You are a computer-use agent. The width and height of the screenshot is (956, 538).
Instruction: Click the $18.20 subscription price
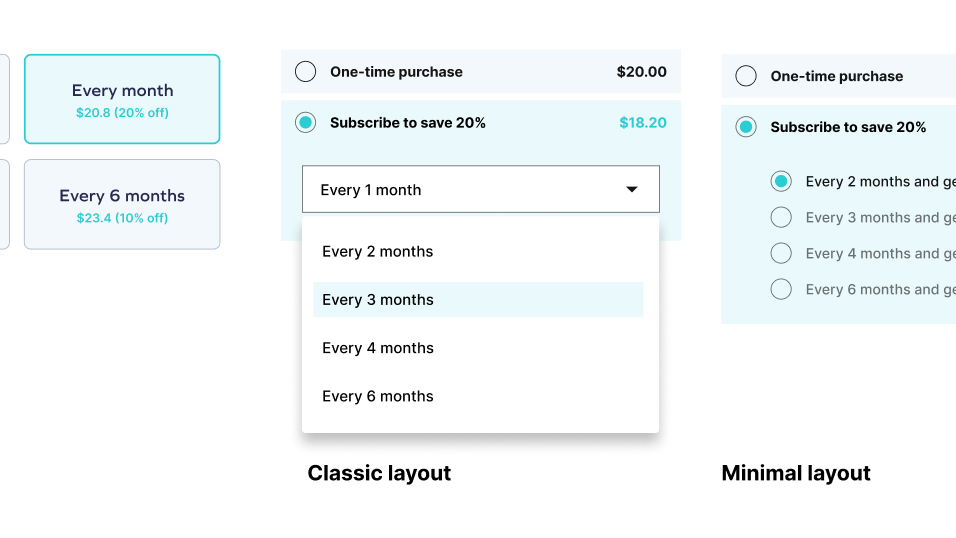pyautogui.click(x=643, y=123)
